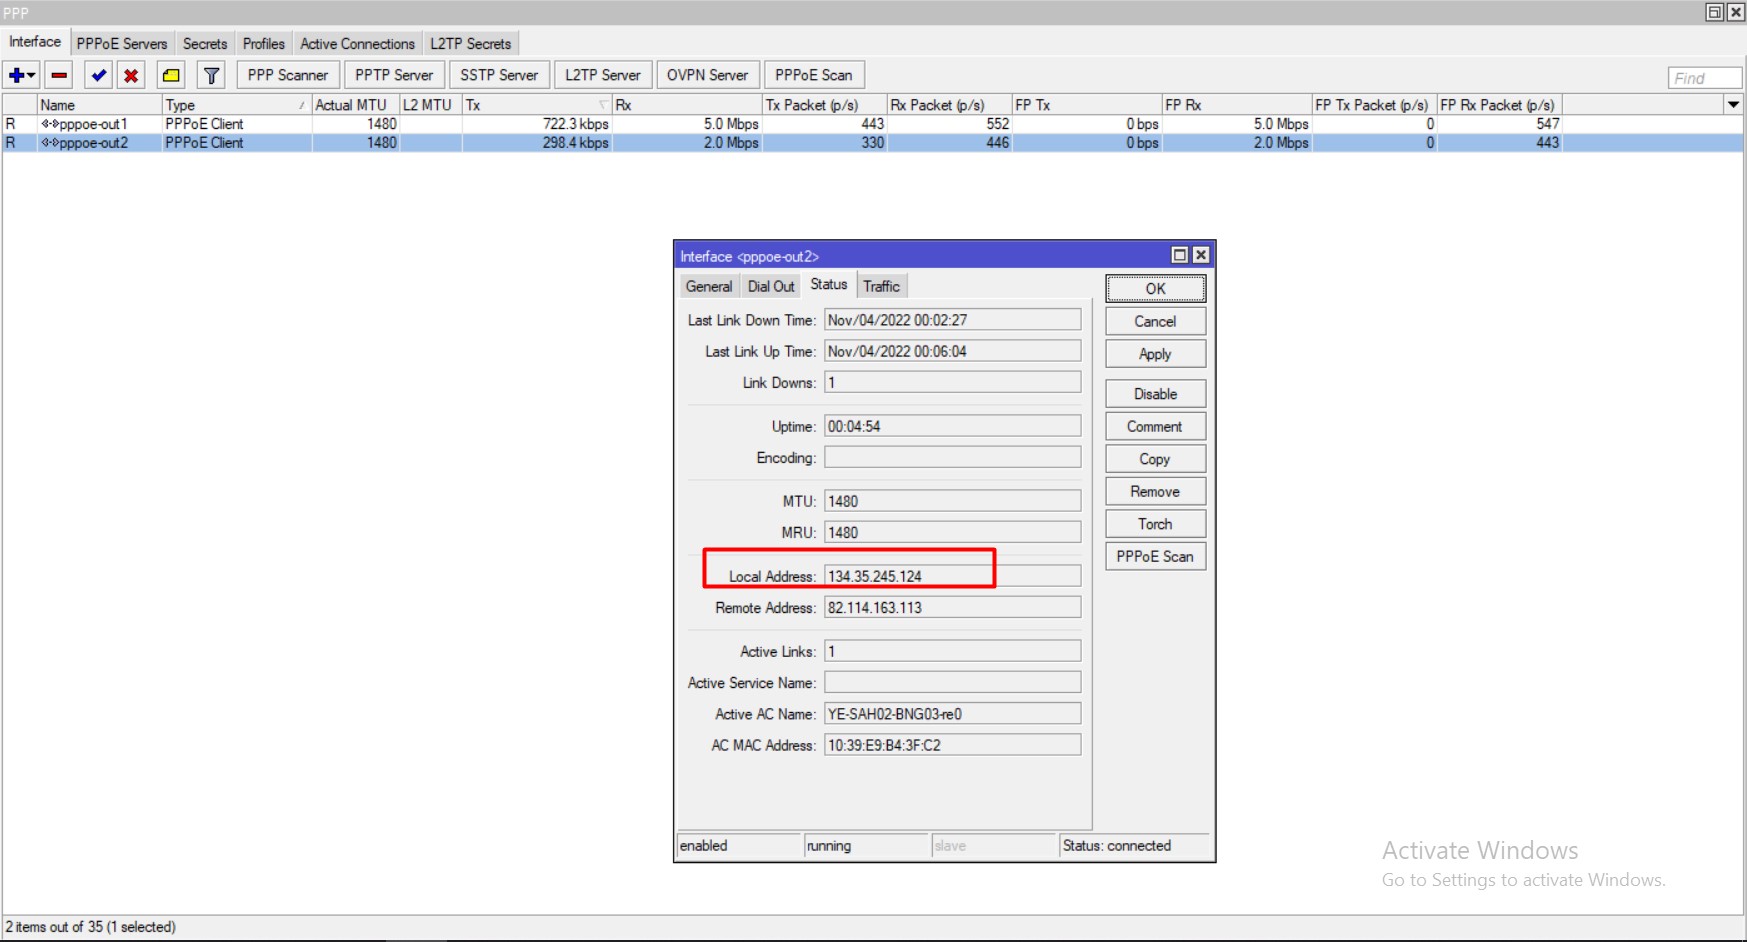The width and height of the screenshot is (1747, 942).
Task: Close the pppoe-out2 dialog window
Action: [1201, 255]
